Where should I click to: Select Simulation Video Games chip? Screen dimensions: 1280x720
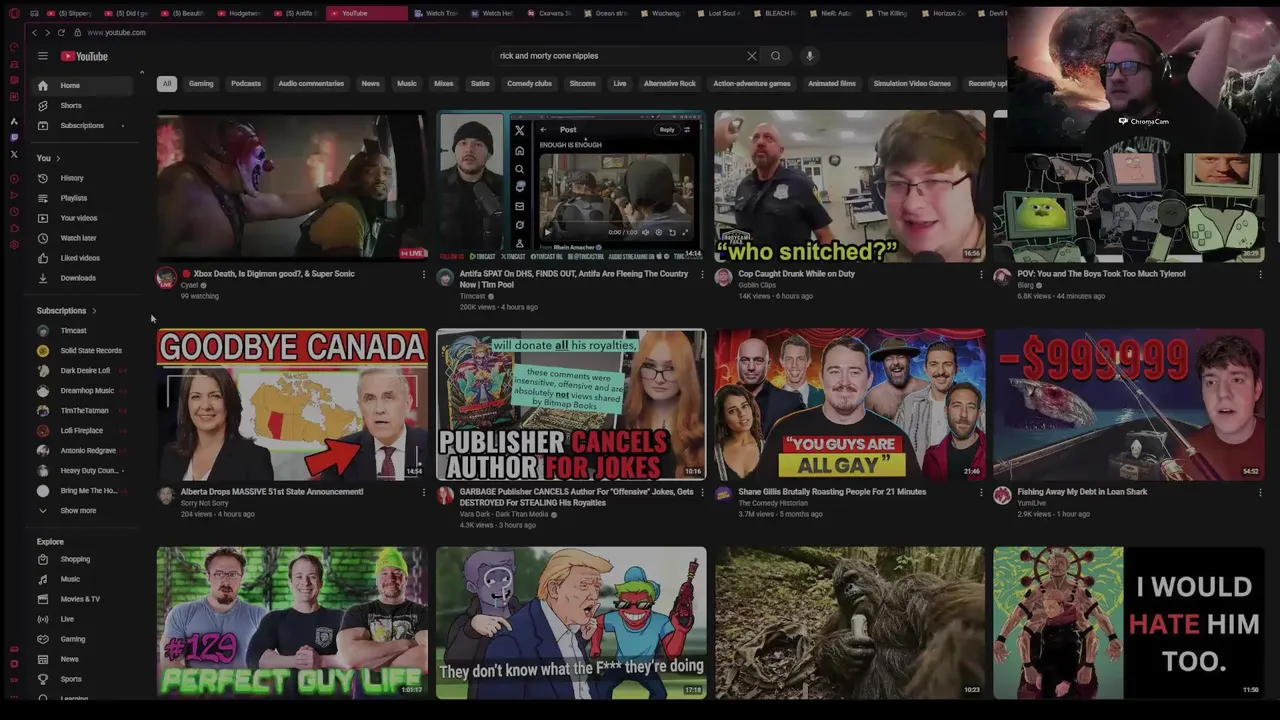[912, 84]
